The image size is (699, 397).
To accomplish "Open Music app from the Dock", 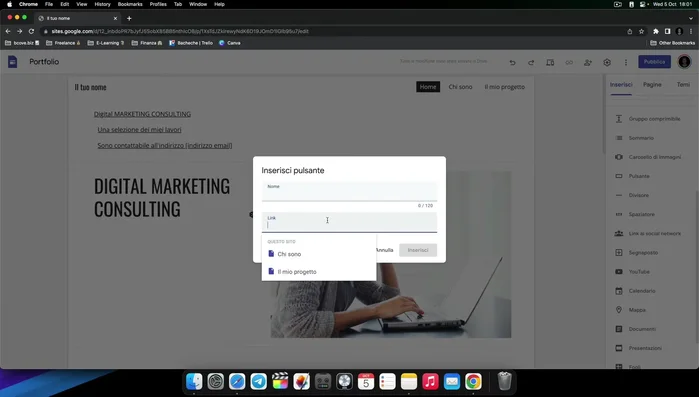I will 430,381.
